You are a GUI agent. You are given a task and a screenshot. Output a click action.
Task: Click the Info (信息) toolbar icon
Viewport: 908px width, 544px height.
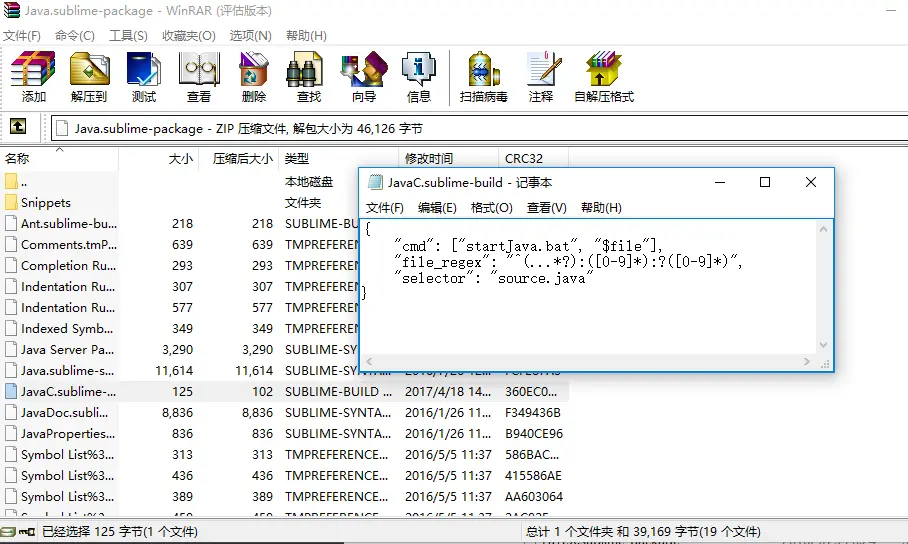click(x=419, y=76)
